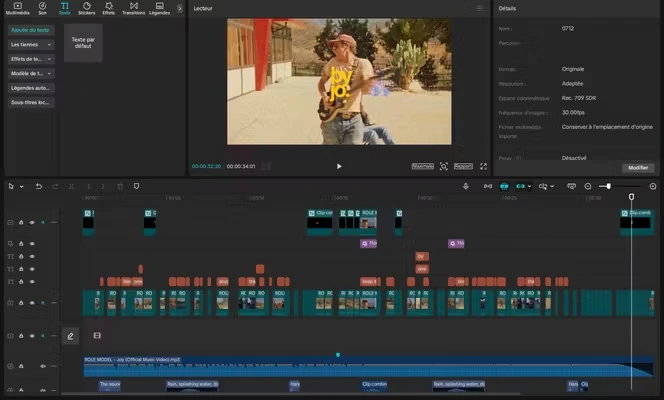Select the ROLE MODEL - Joy mp3 audio clip
Viewport: 664px width, 400px height.
tap(368, 367)
